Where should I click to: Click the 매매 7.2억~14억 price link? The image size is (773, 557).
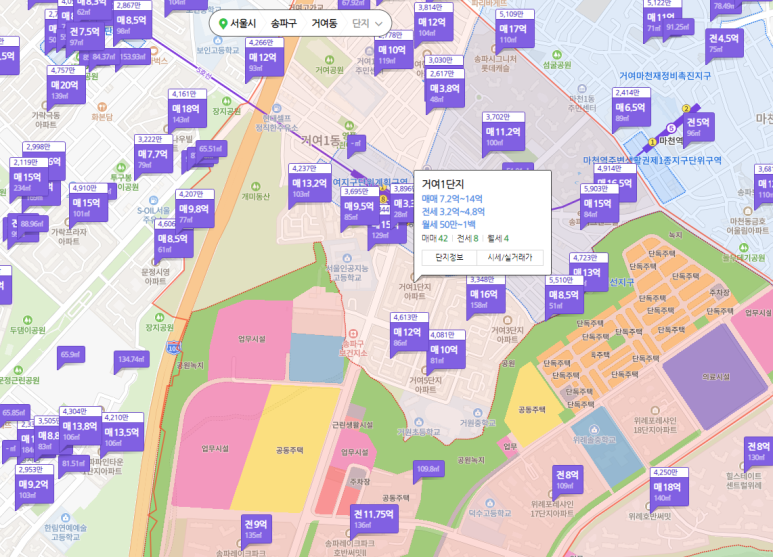(x=452, y=199)
